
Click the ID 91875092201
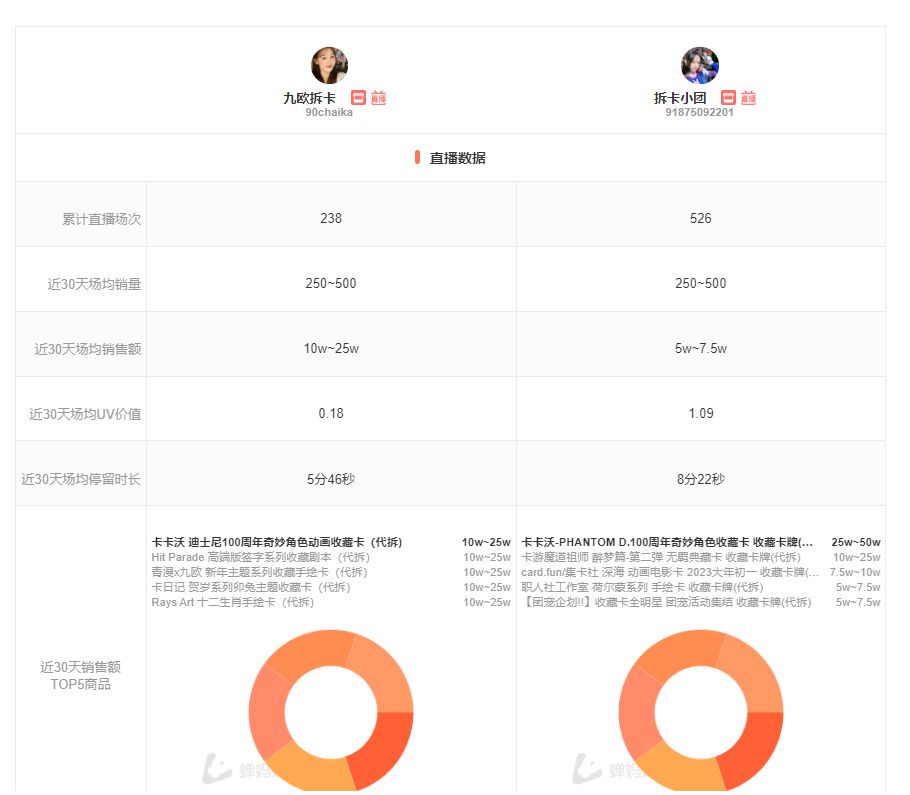click(700, 113)
